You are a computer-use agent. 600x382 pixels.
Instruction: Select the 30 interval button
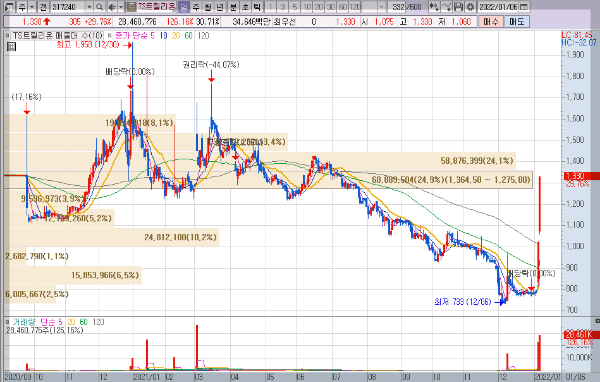331,7
